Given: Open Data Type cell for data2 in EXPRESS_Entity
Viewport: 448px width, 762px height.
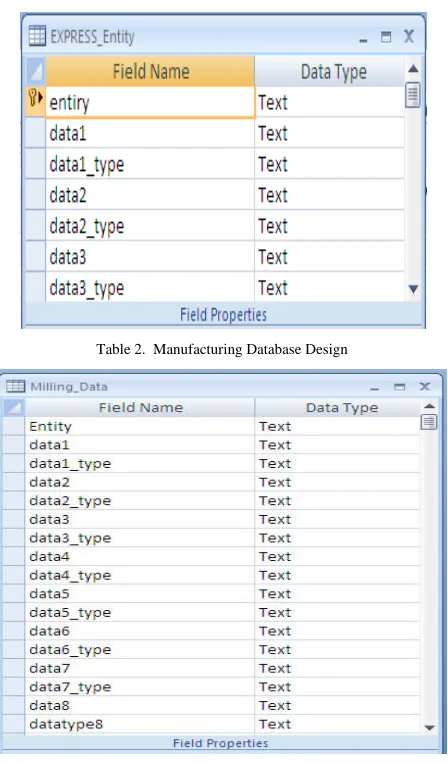Looking at the screenshot, I should click(x=329, y=194).
